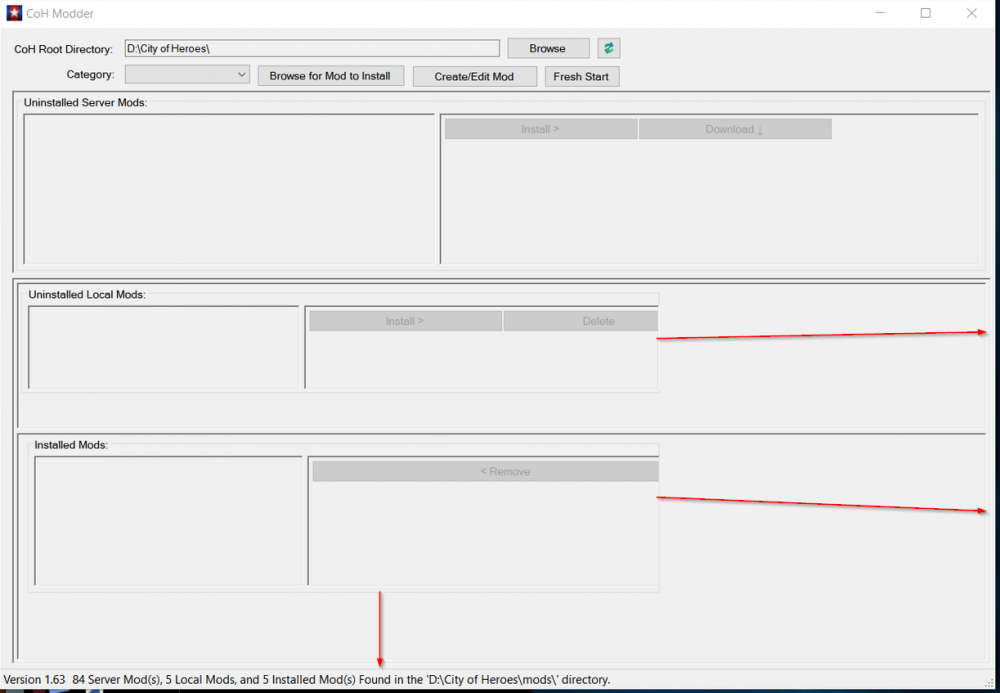This screenshot has width=1000, height=693.
Task: Click the CoH Root Directory path field
Action: point(311,49)
